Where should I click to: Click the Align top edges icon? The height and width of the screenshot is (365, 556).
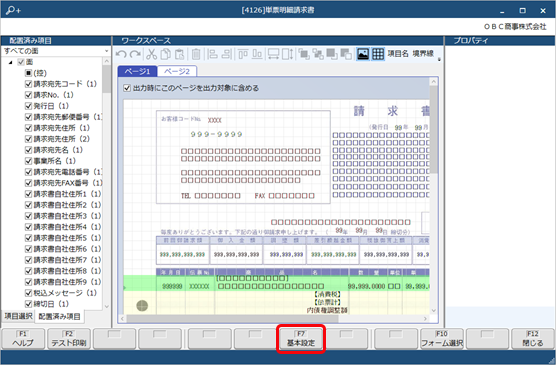point(243,54)
